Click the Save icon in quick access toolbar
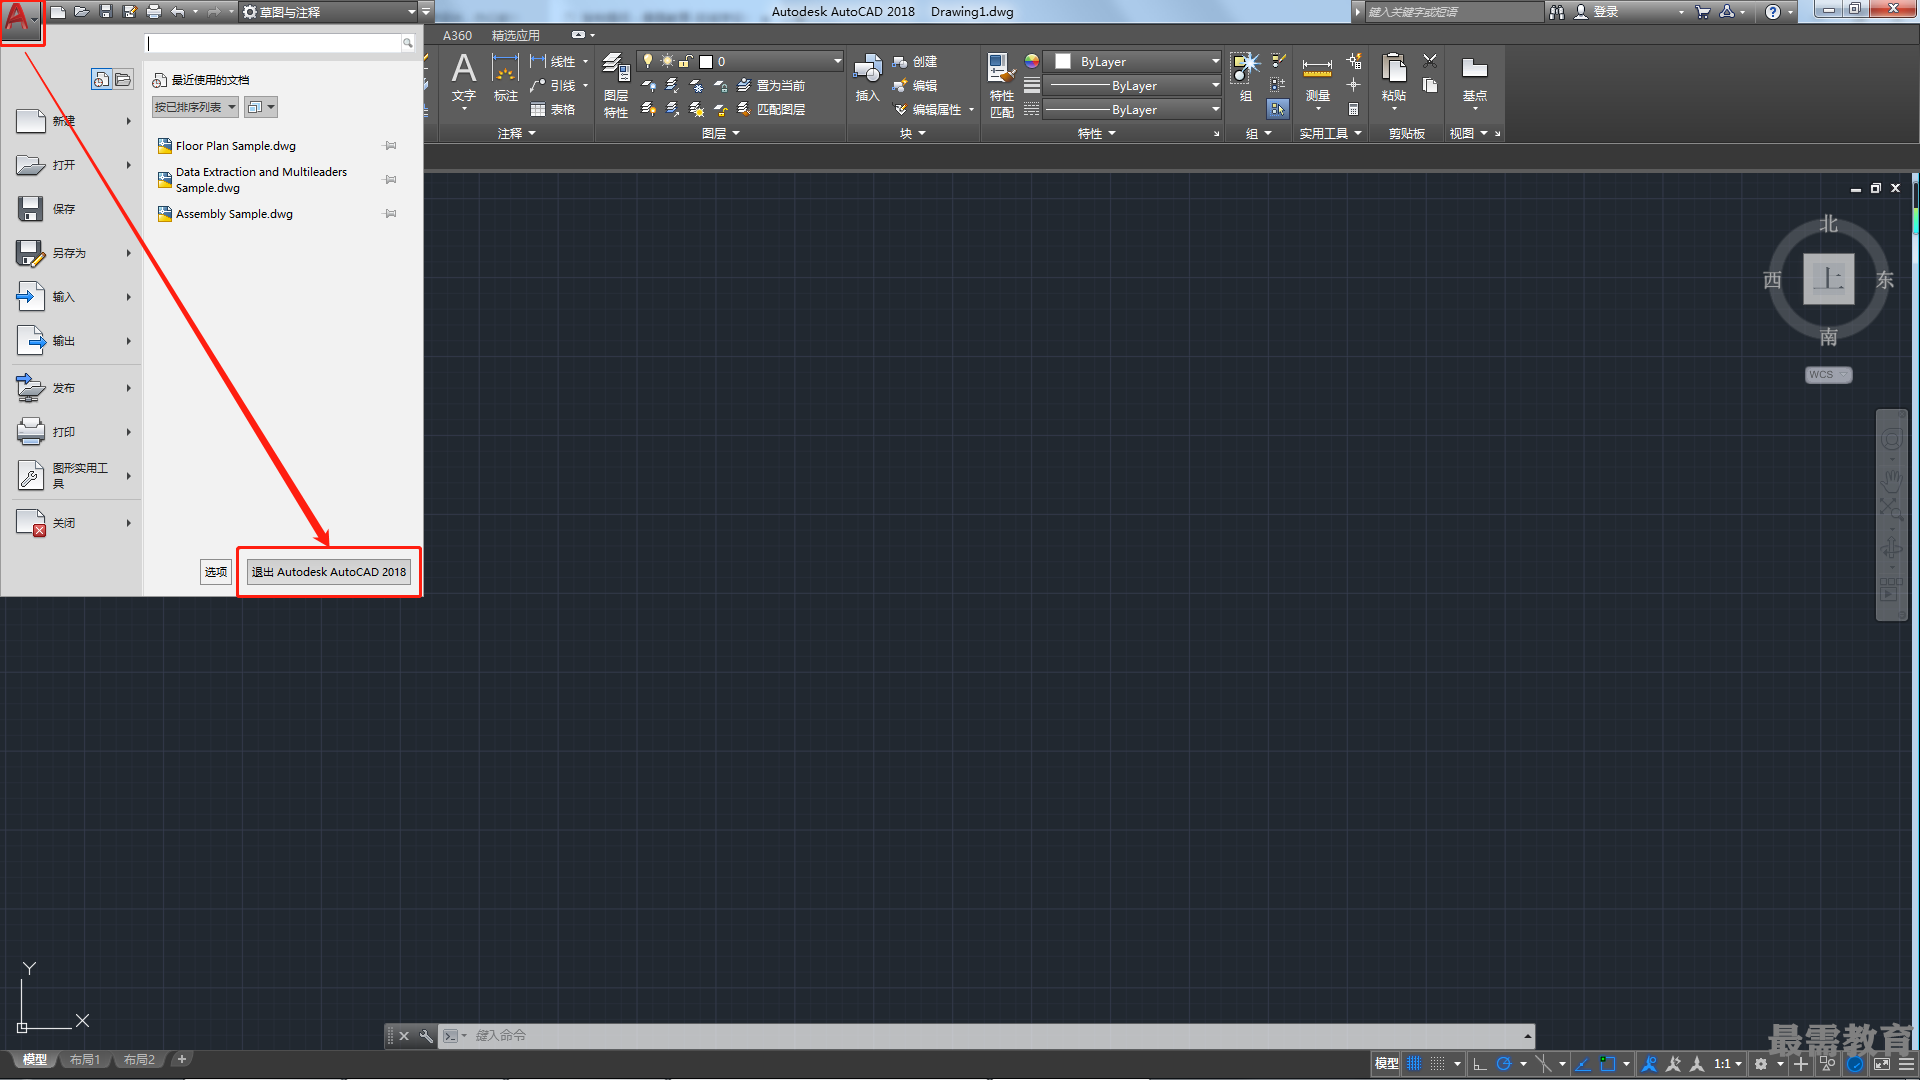 106,12
